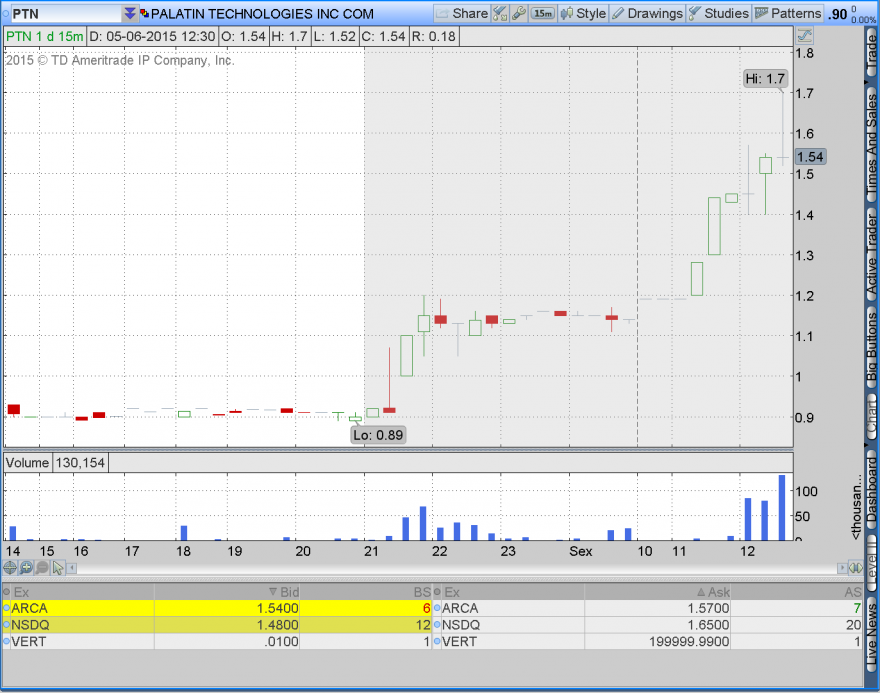Expand the symbol selector dropdown arrow
The image size is (880, 693).
tap(130, 13)
